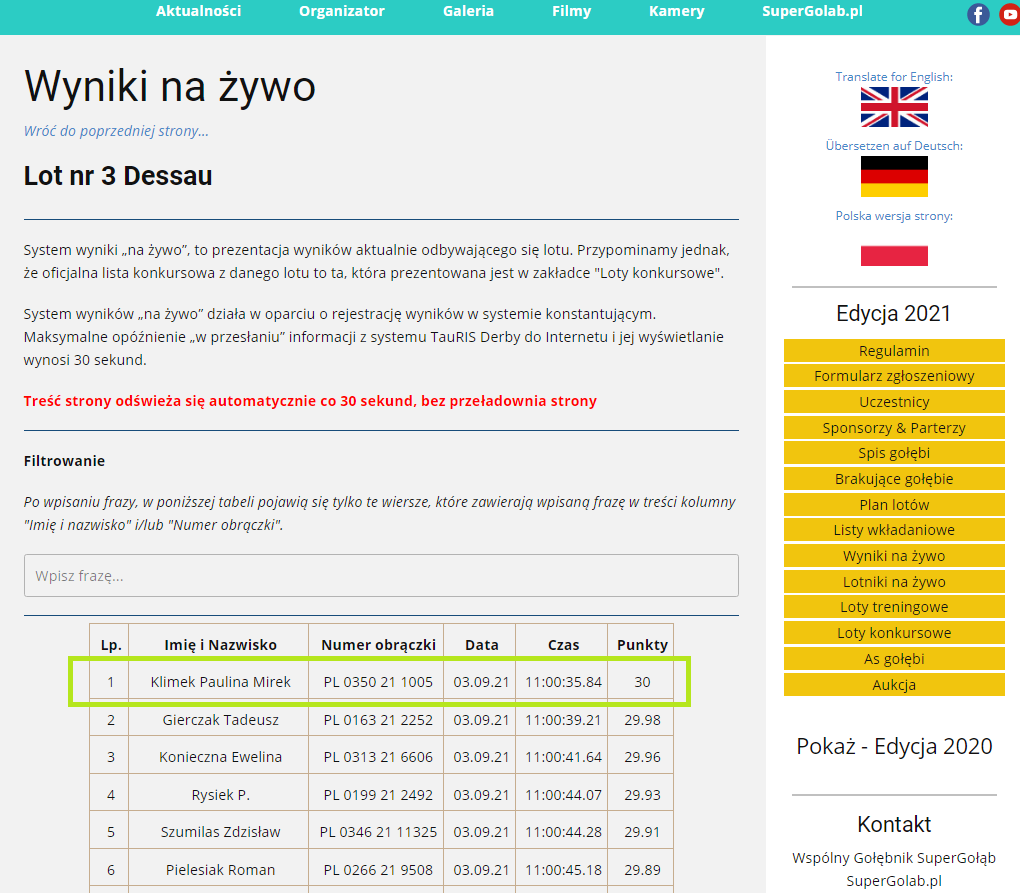Select Loty konkursowe in the sidebar
Viewport: 1020px width, 893px height.
[894, 633]
